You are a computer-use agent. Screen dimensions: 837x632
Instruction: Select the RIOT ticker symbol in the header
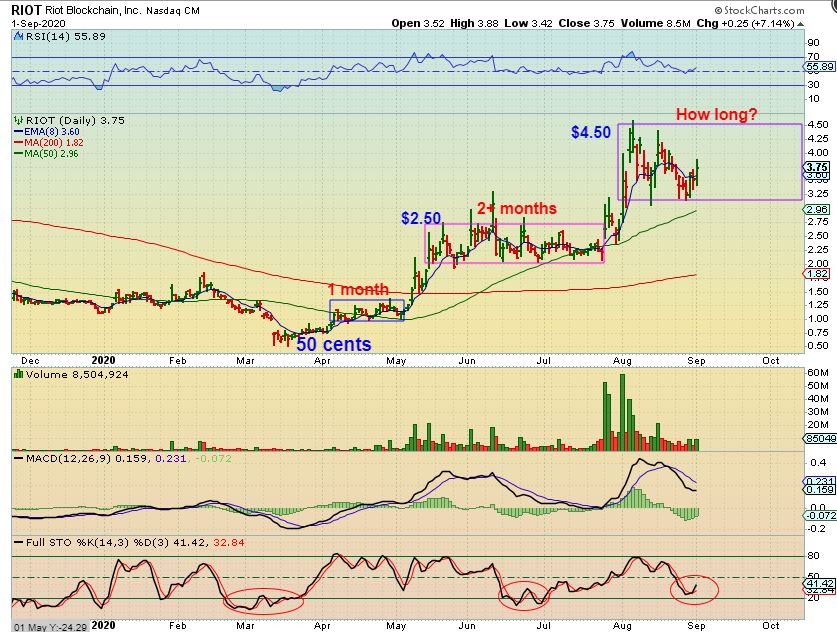click(x=26, y=10)
